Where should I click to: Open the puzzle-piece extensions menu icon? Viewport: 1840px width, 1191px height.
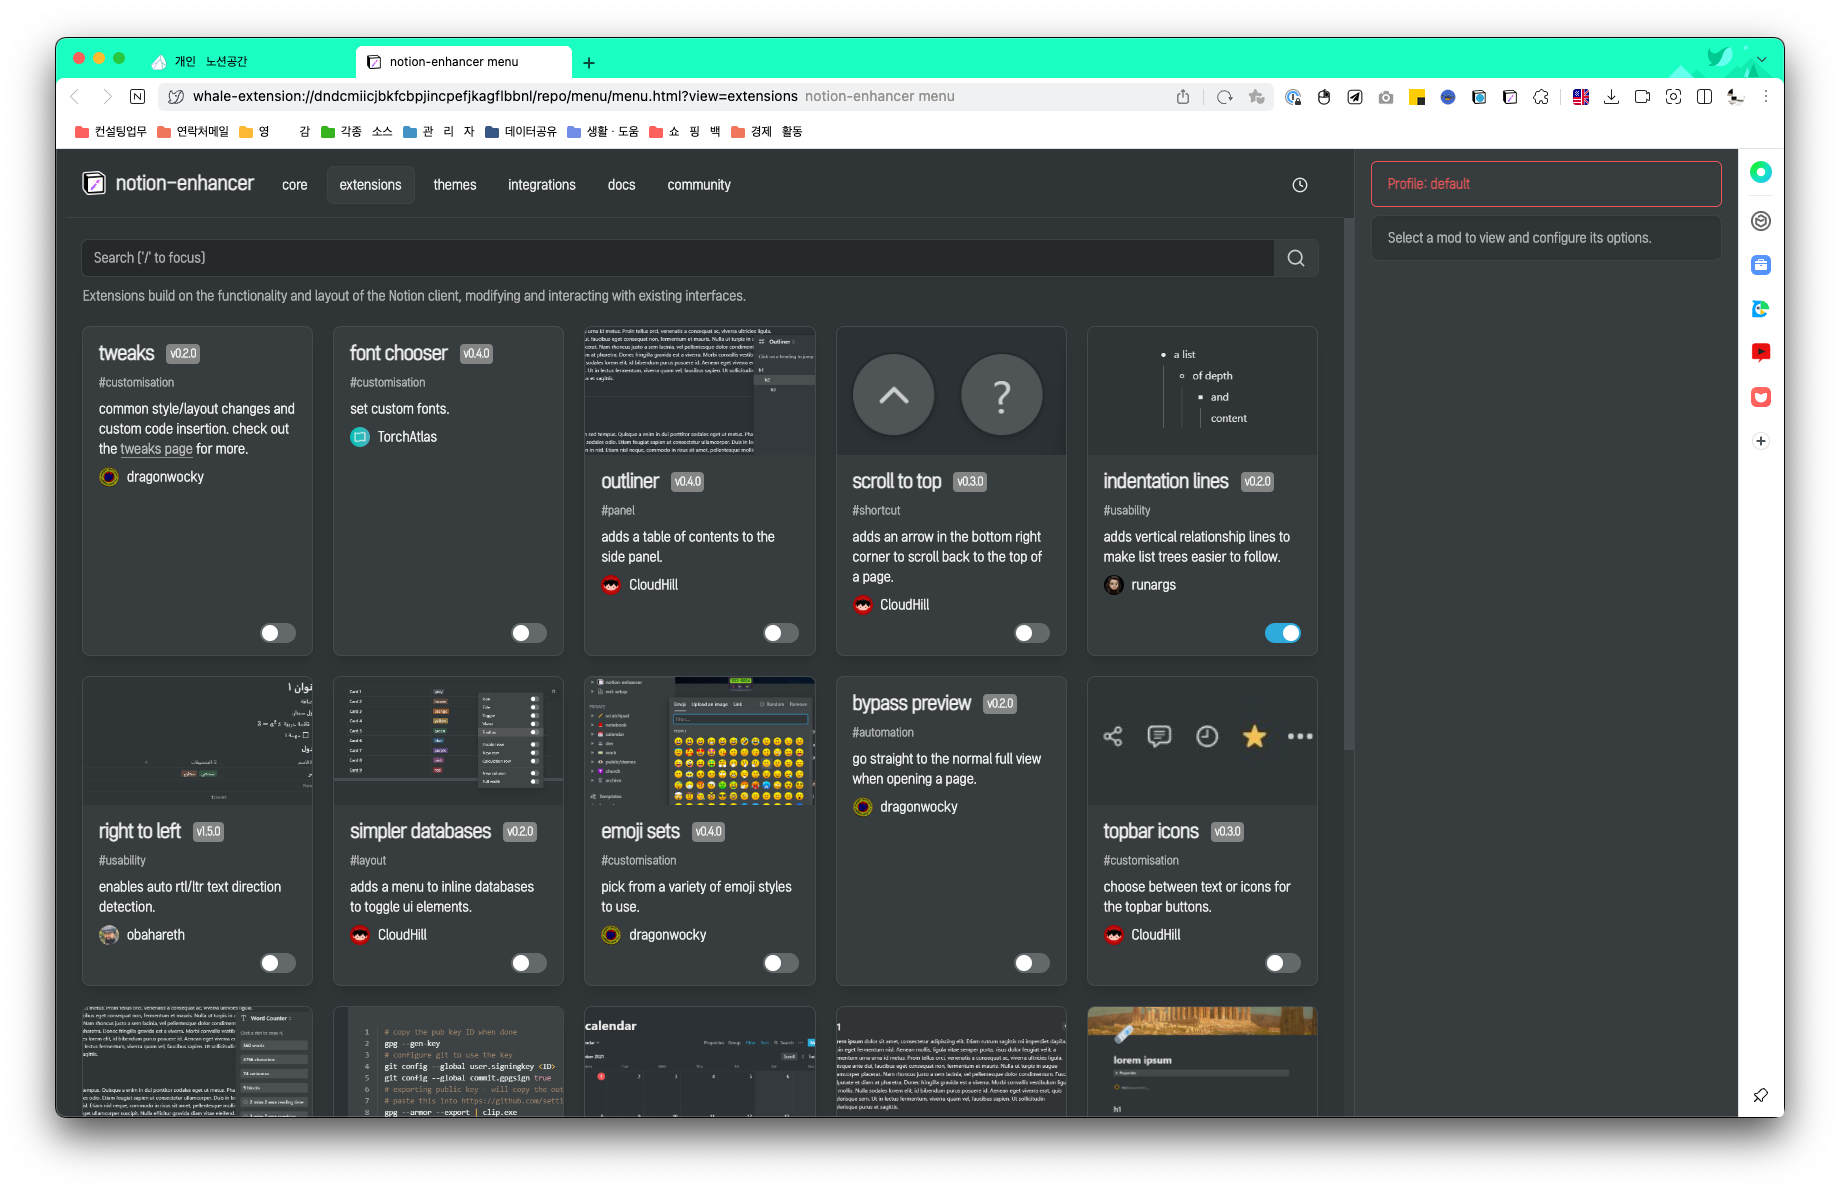click(1541, 97)
